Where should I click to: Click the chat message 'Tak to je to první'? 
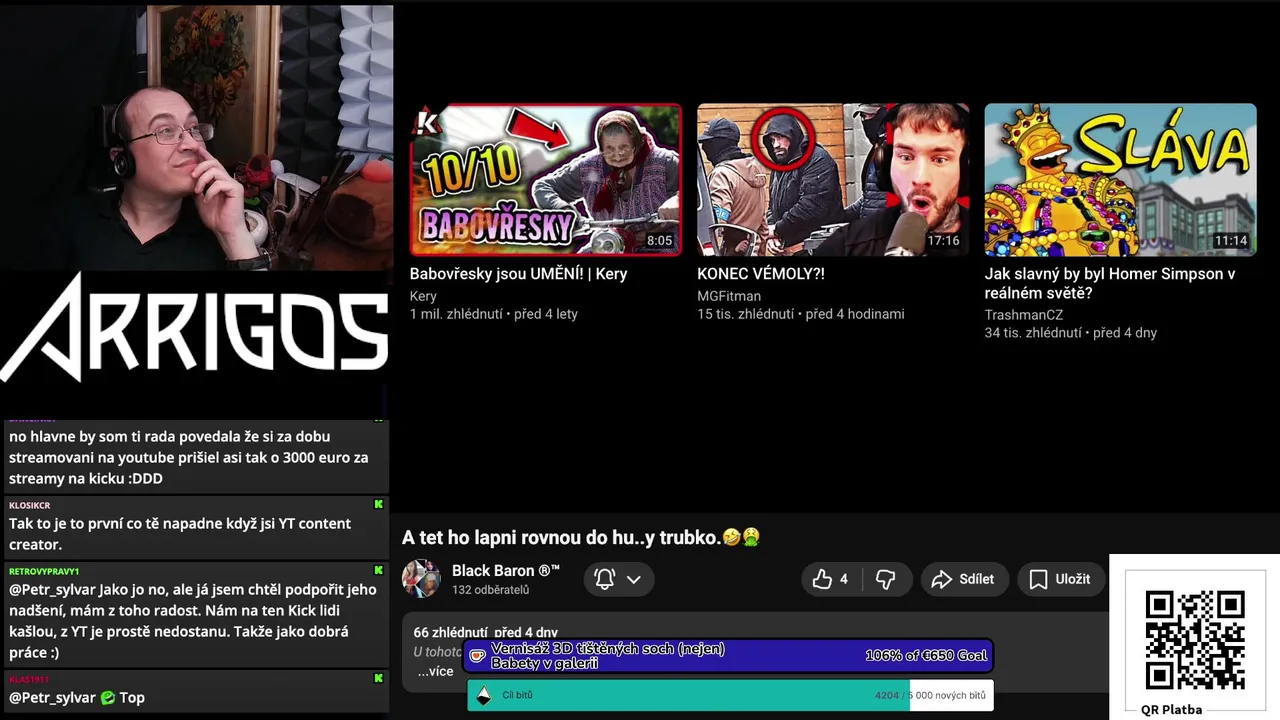[x=180, y=534]
